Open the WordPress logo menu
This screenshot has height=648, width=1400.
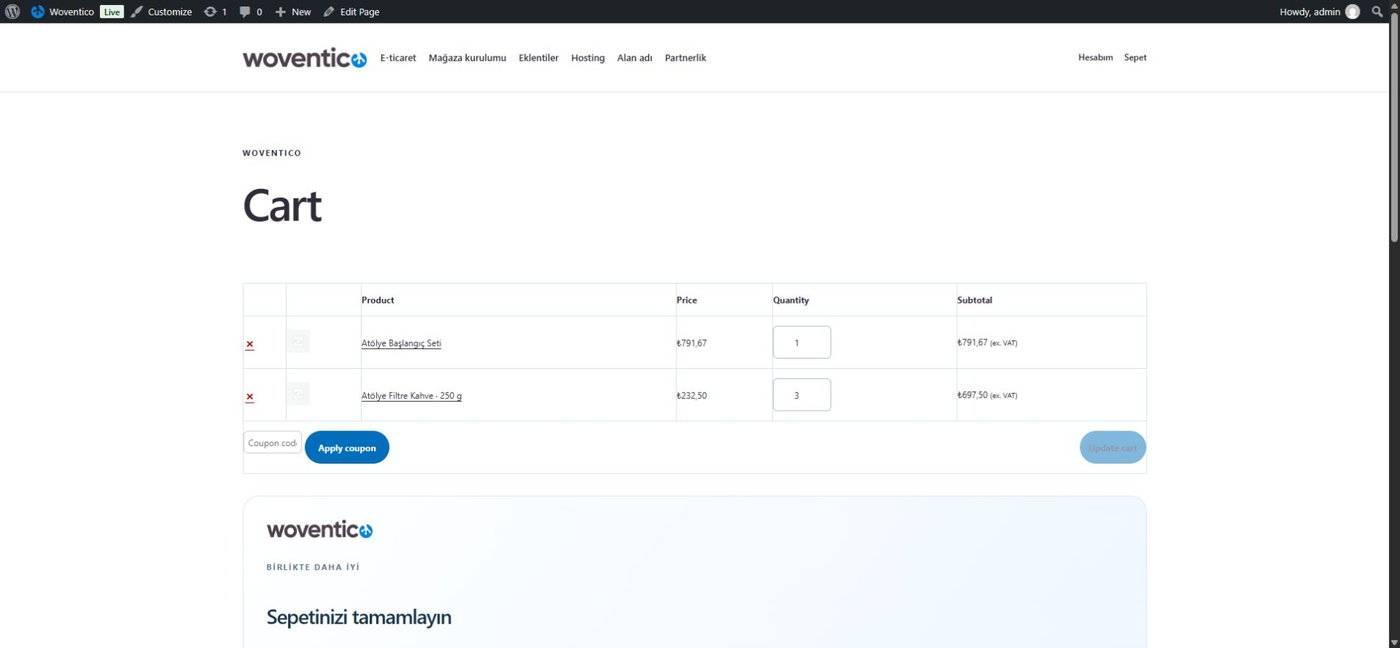[13, 12]
